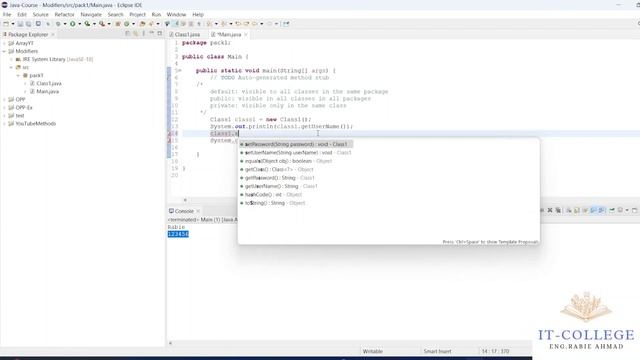Collapse the src folder
This screenshot has width=640, height=360.
(11, 67)
